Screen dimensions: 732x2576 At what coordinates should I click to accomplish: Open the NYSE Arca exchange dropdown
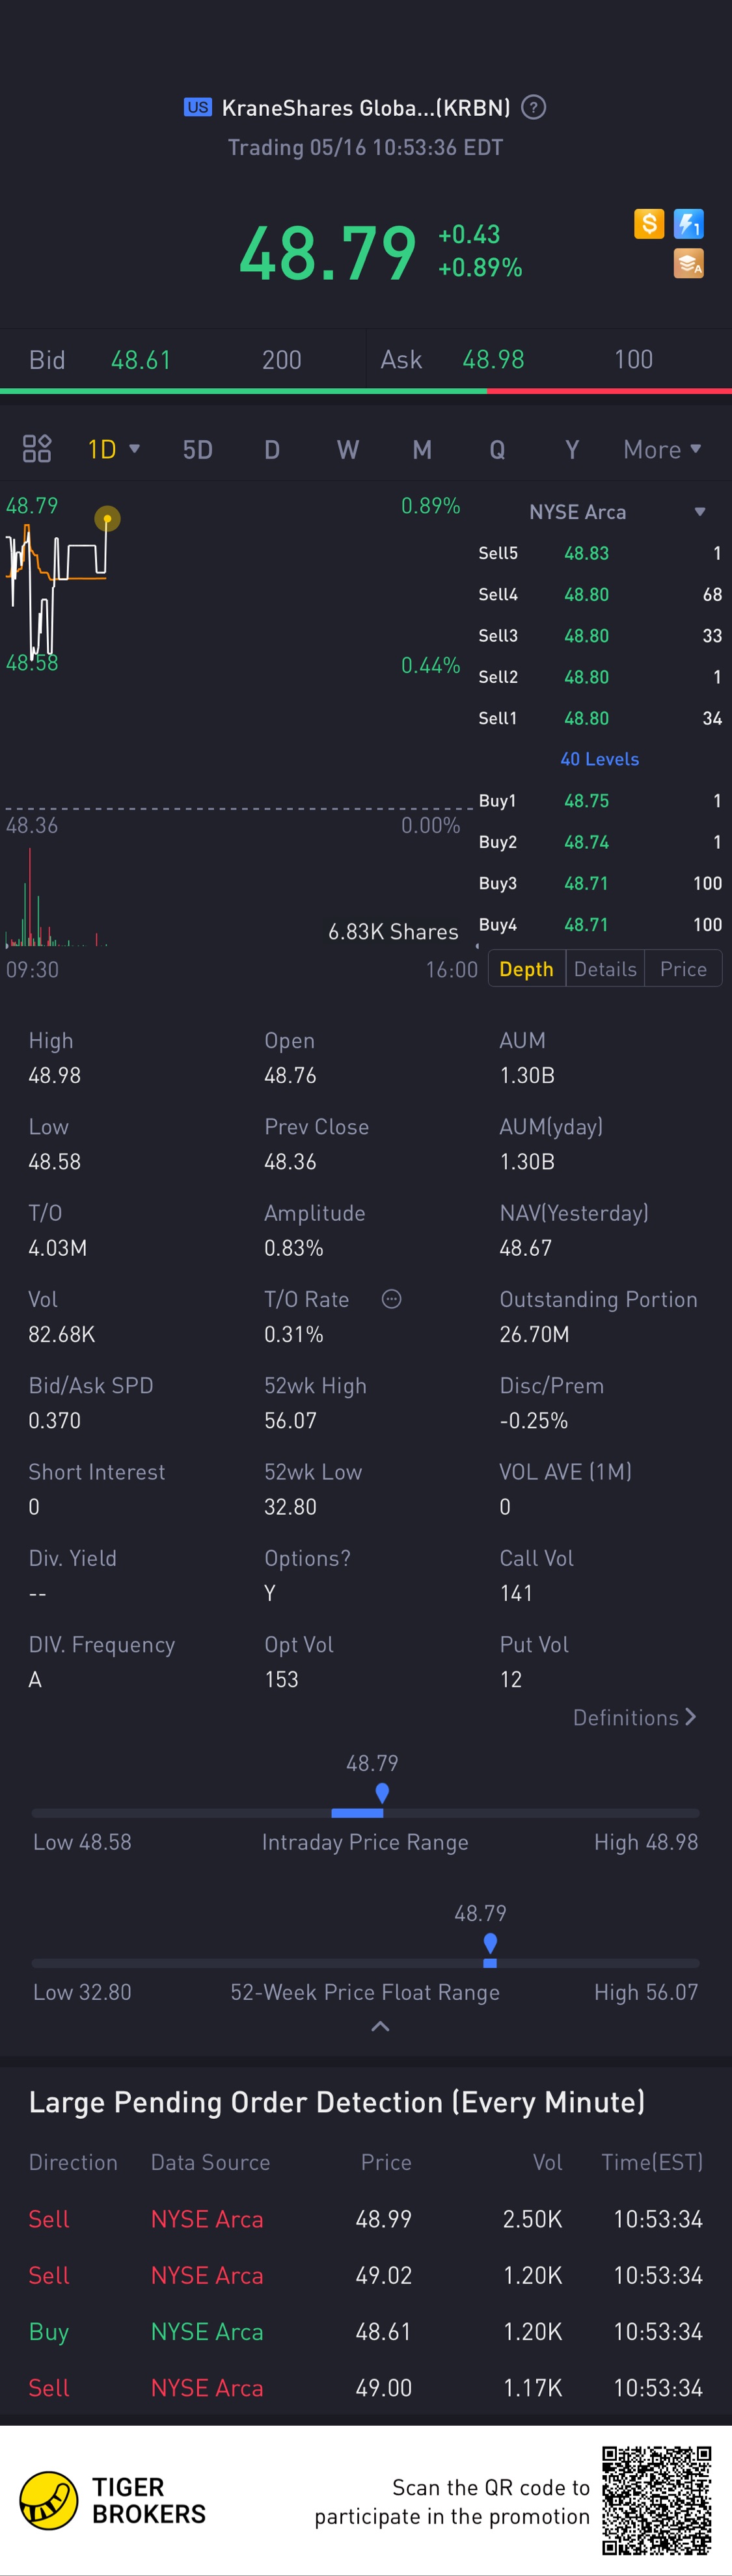coord(699,512)
